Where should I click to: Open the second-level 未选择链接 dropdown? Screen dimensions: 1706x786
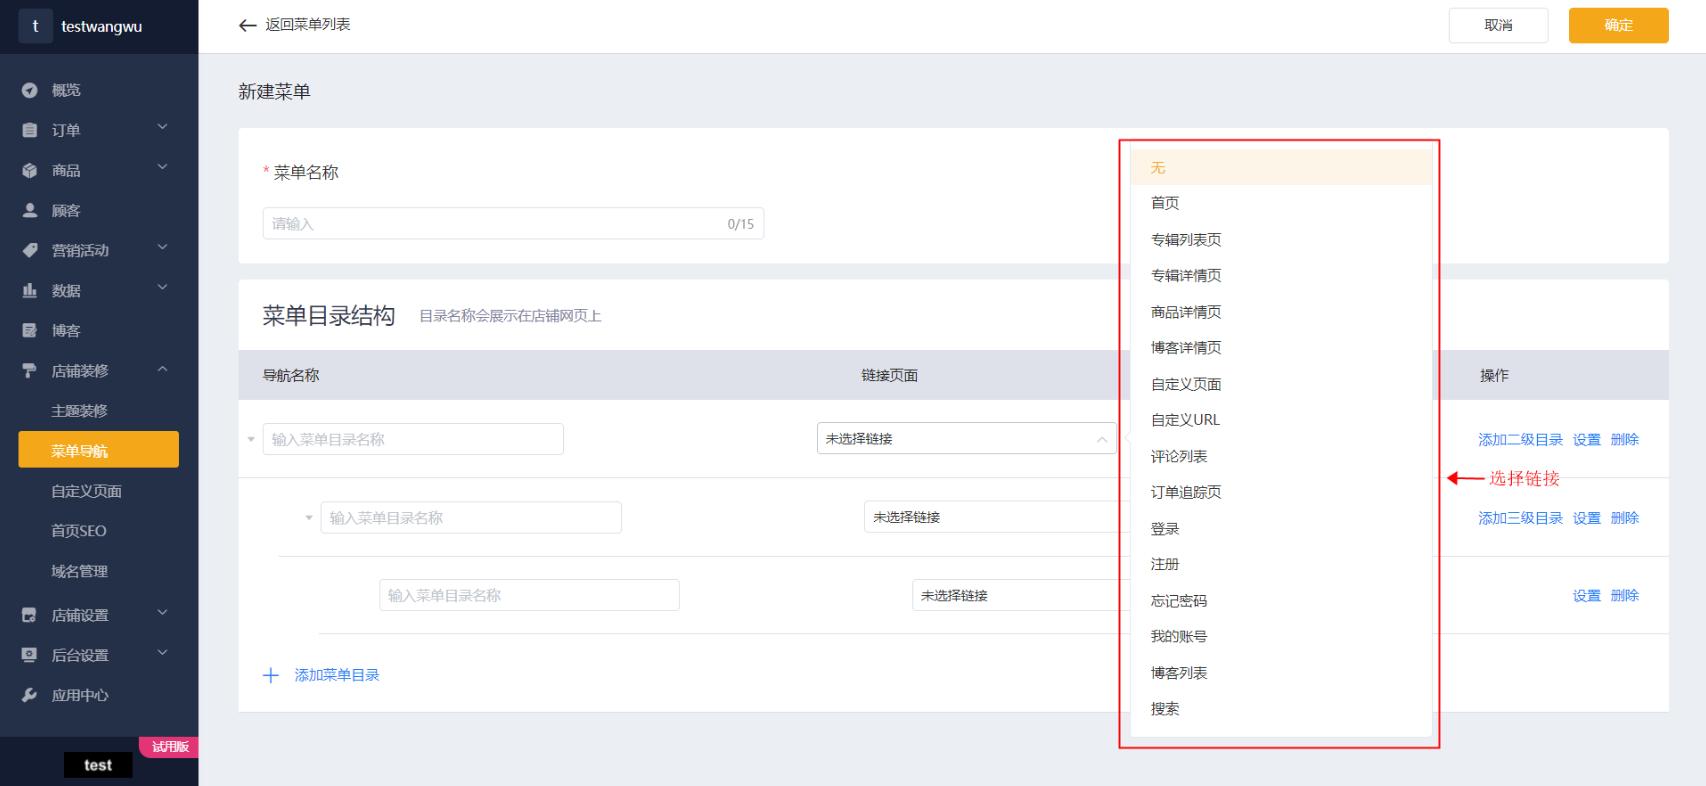990,517
